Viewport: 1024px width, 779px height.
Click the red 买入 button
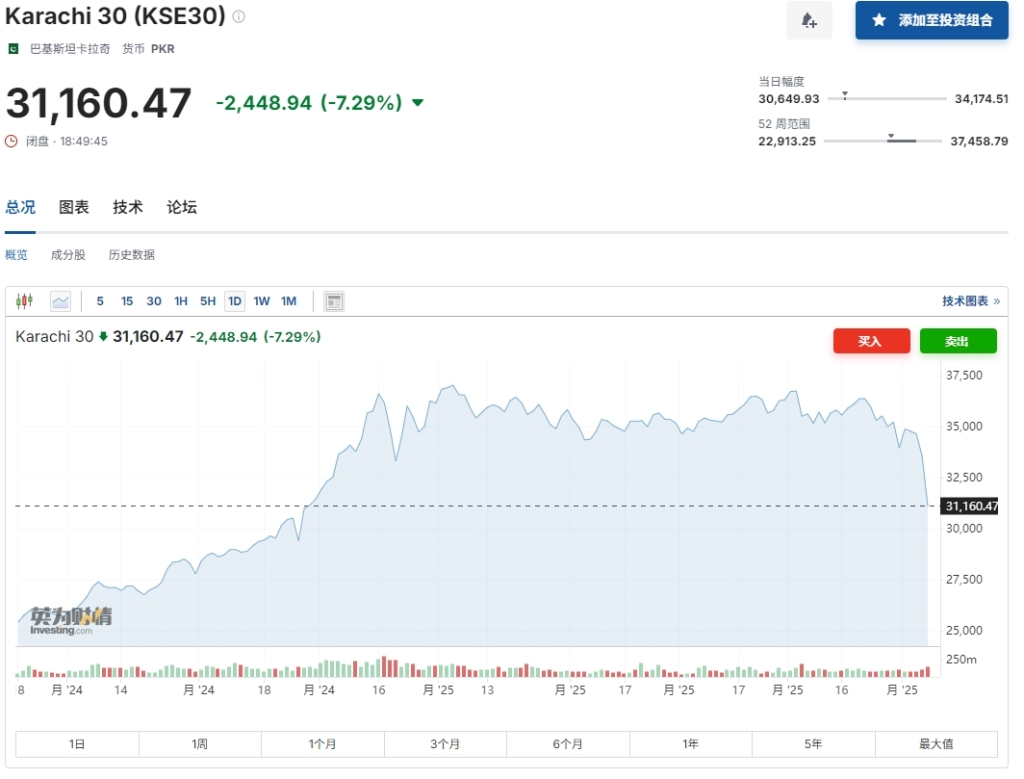pyautogui.click(x=871, y=341)
